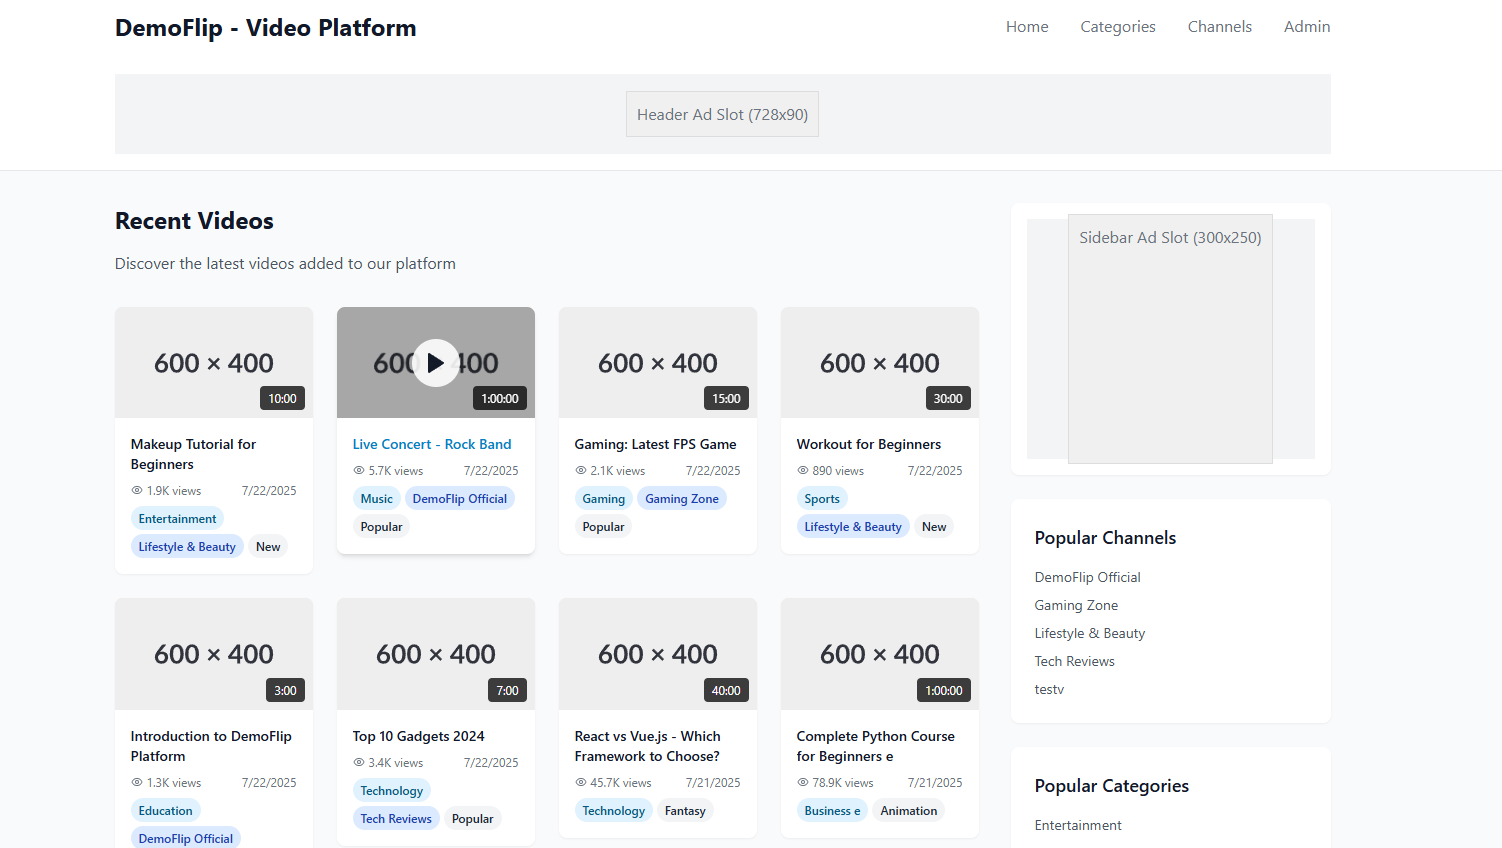Screen dimensions: 1502x848
Task: Select DemoFlip Official tag on Introduction card
Action: coord(186,838)
